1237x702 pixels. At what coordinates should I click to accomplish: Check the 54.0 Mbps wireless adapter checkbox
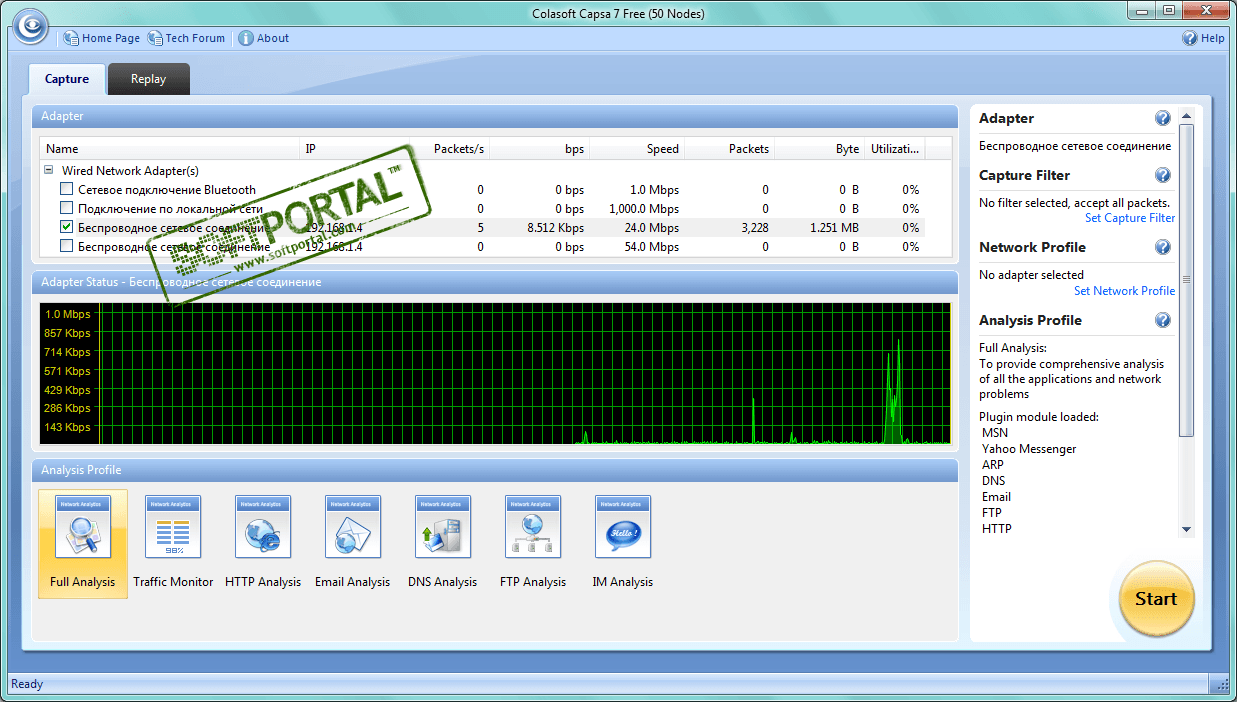67,246
